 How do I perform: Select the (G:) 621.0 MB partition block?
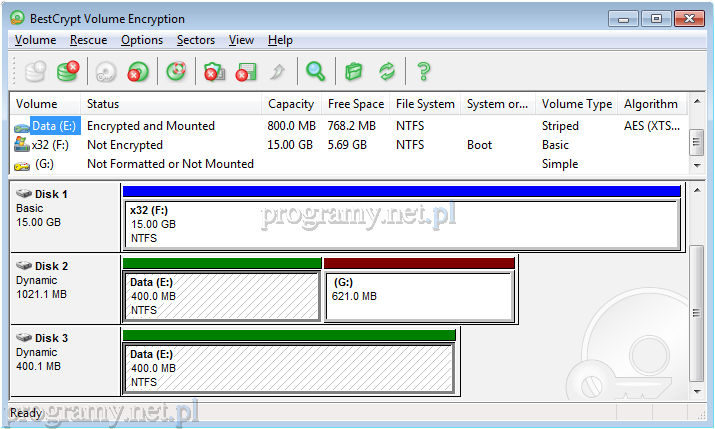pyautogui.click(x=419, y=296)
